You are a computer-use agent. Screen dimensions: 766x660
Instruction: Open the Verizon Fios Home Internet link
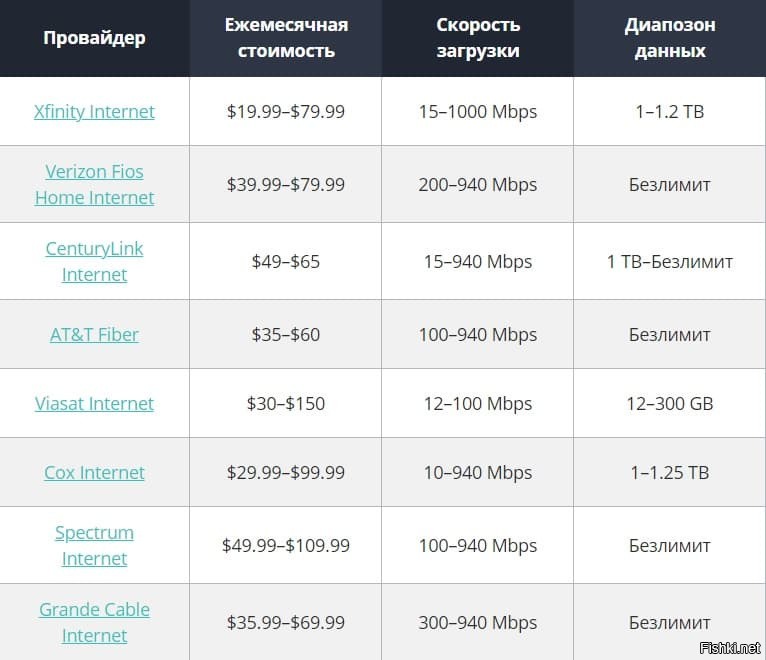click(94, 185)
